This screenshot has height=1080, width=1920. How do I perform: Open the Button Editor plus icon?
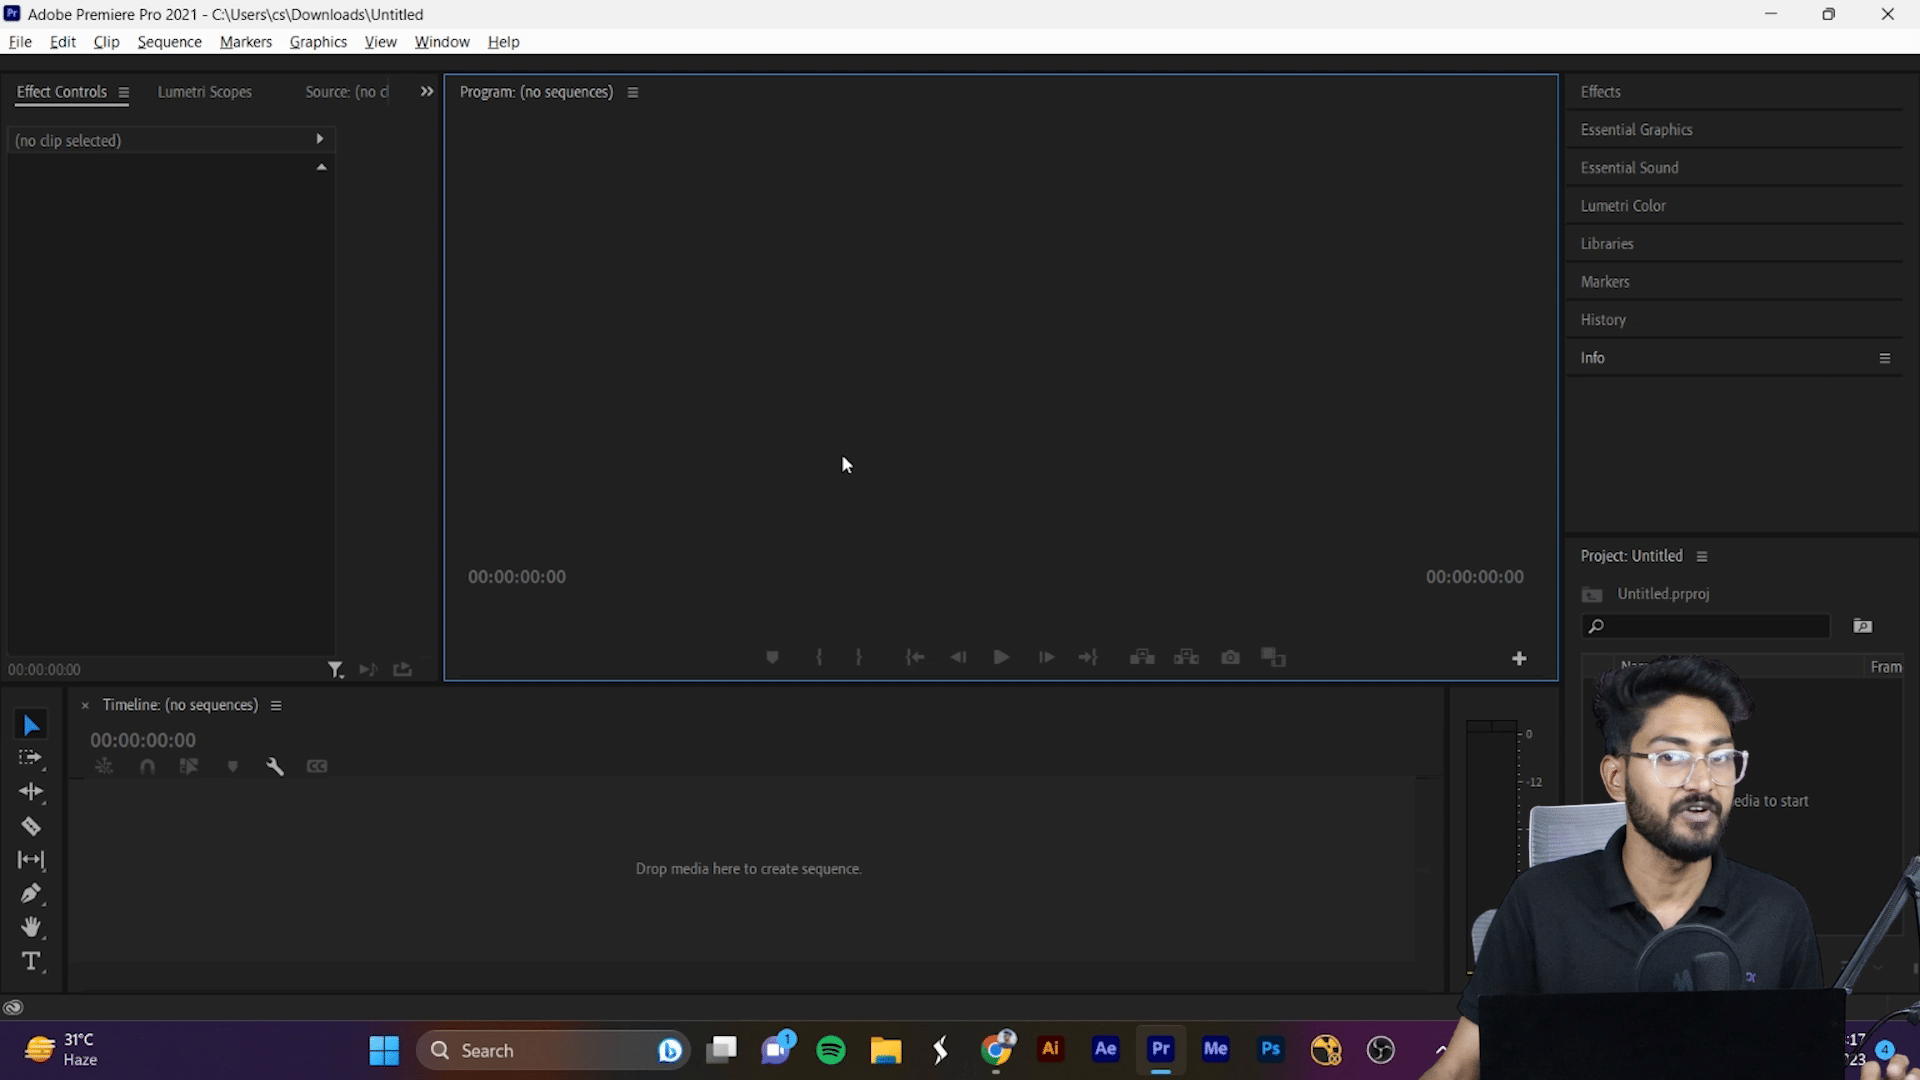(1518, 658)
